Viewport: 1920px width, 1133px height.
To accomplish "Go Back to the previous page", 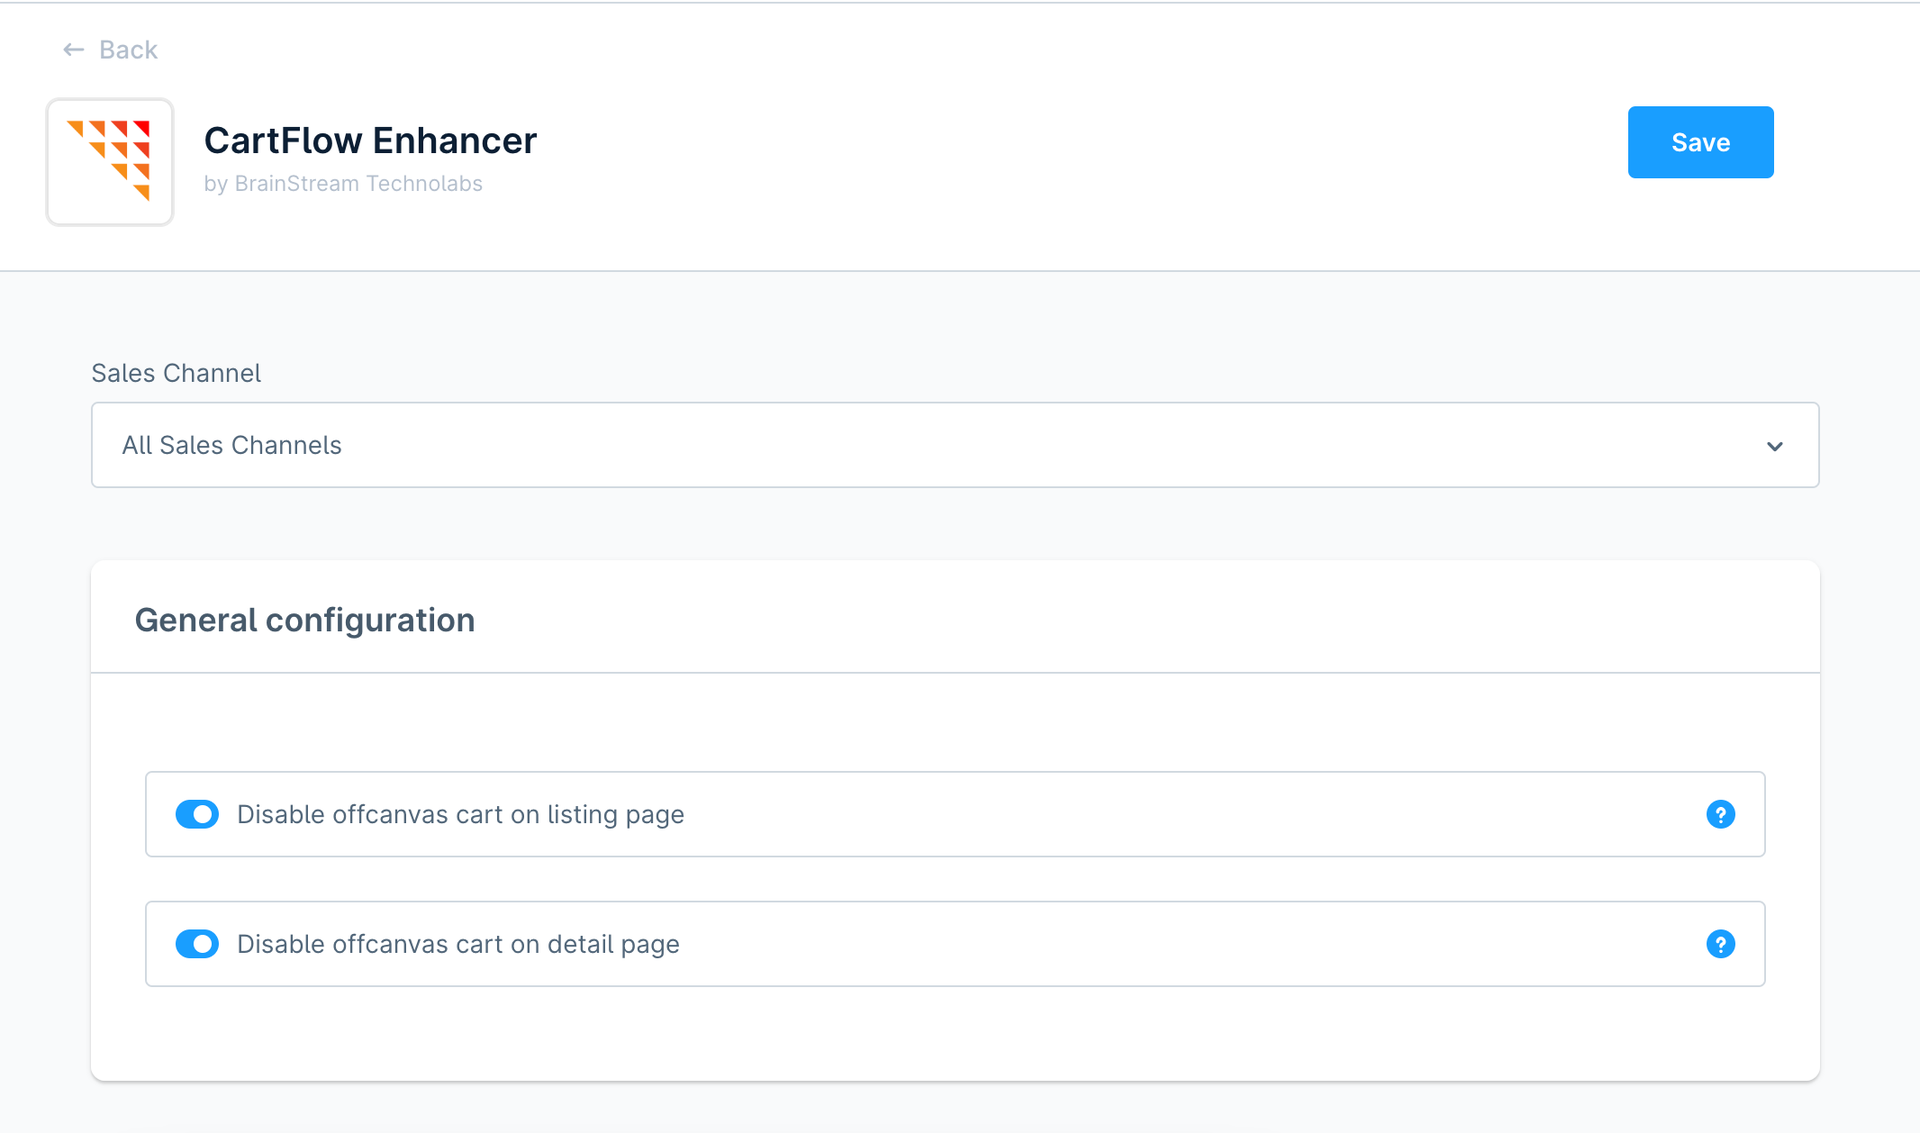I will [x=110, y=49].
